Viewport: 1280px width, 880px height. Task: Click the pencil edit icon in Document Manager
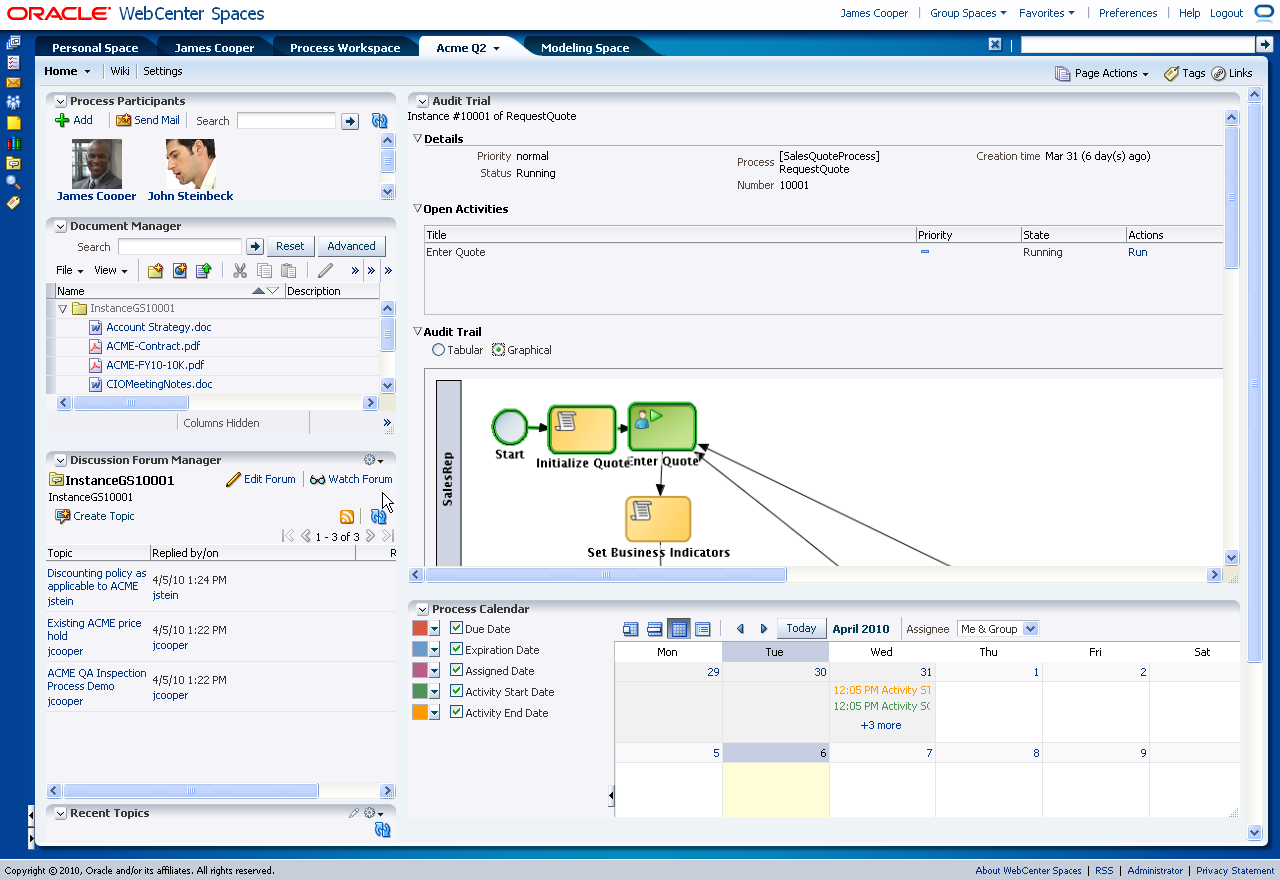(x=325, y=270)
